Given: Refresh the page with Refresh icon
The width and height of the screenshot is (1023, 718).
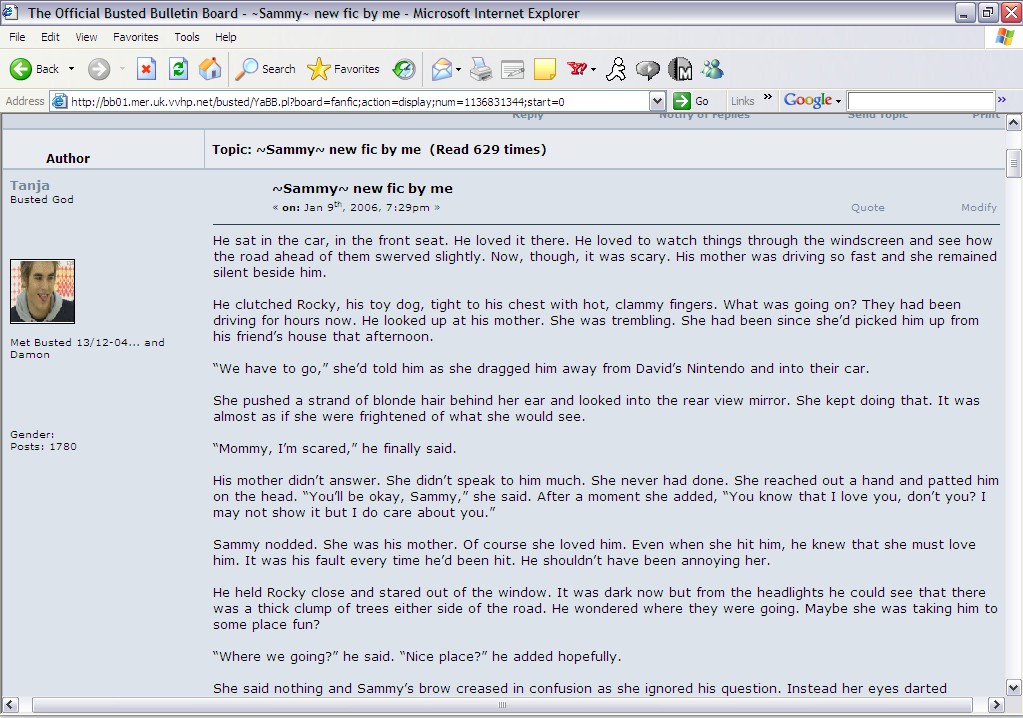Looking at the screenshot, I should click(178, 69).
